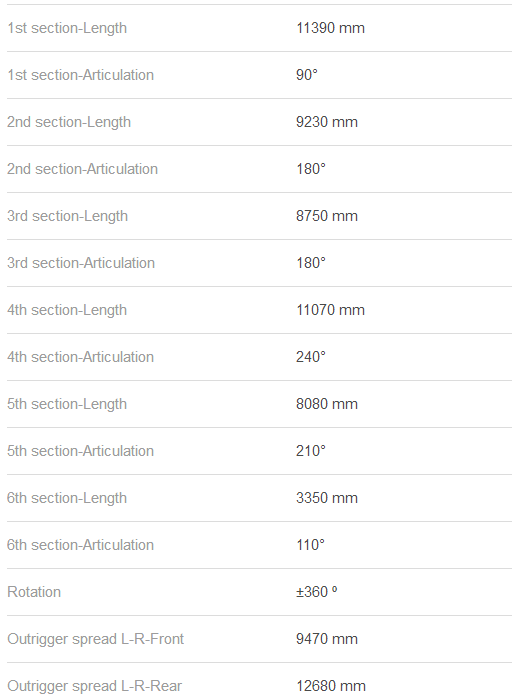The width and height of the screenshot is (512, 696).
Task: Select the 9230 mm value
Action: (x=327, y=122)
